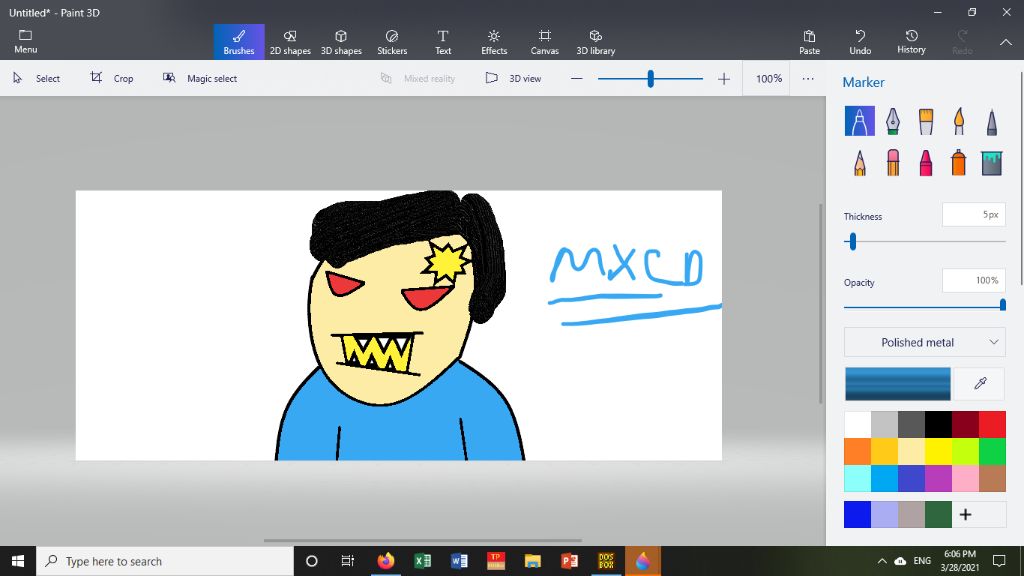Open Excel from the taskbar
This screenshot has width=1024, height=576.
click(x=423, y=561)
